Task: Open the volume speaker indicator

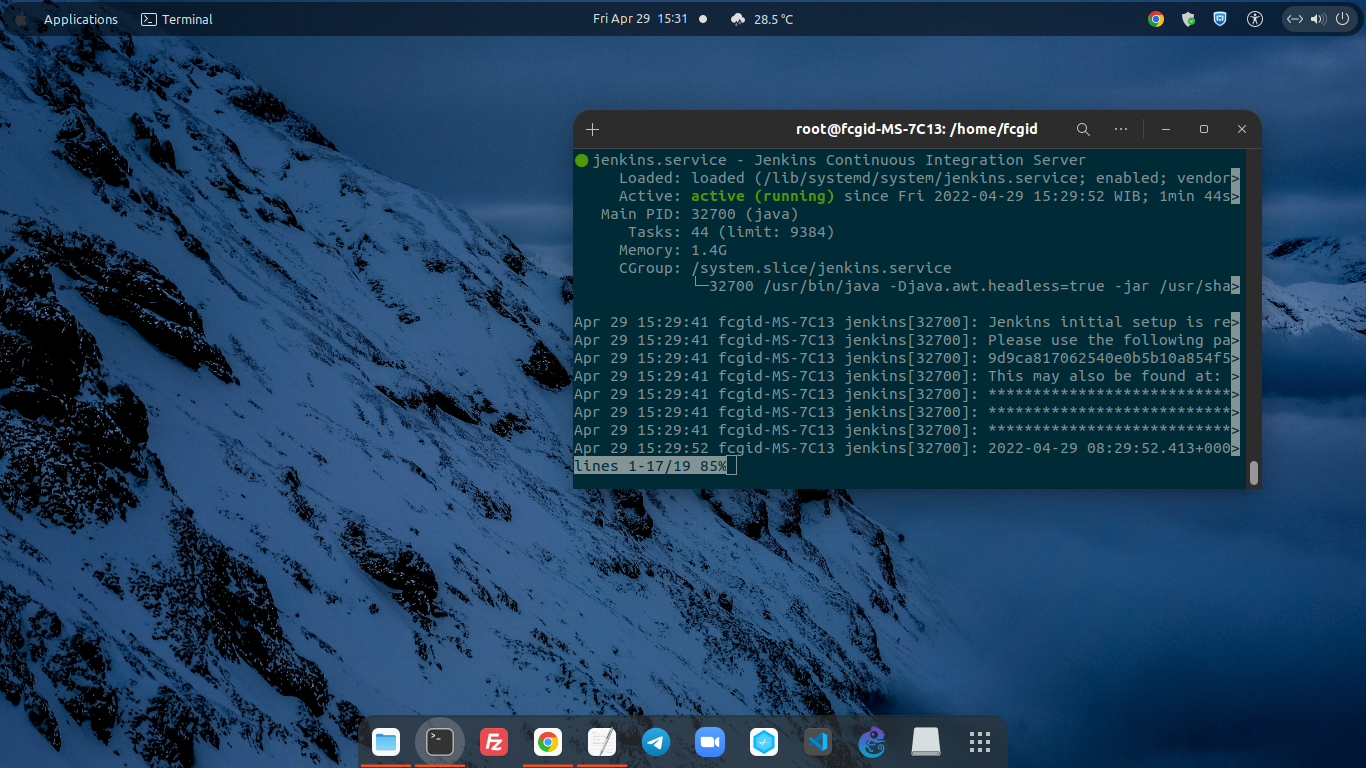Action: point(1318,19)
